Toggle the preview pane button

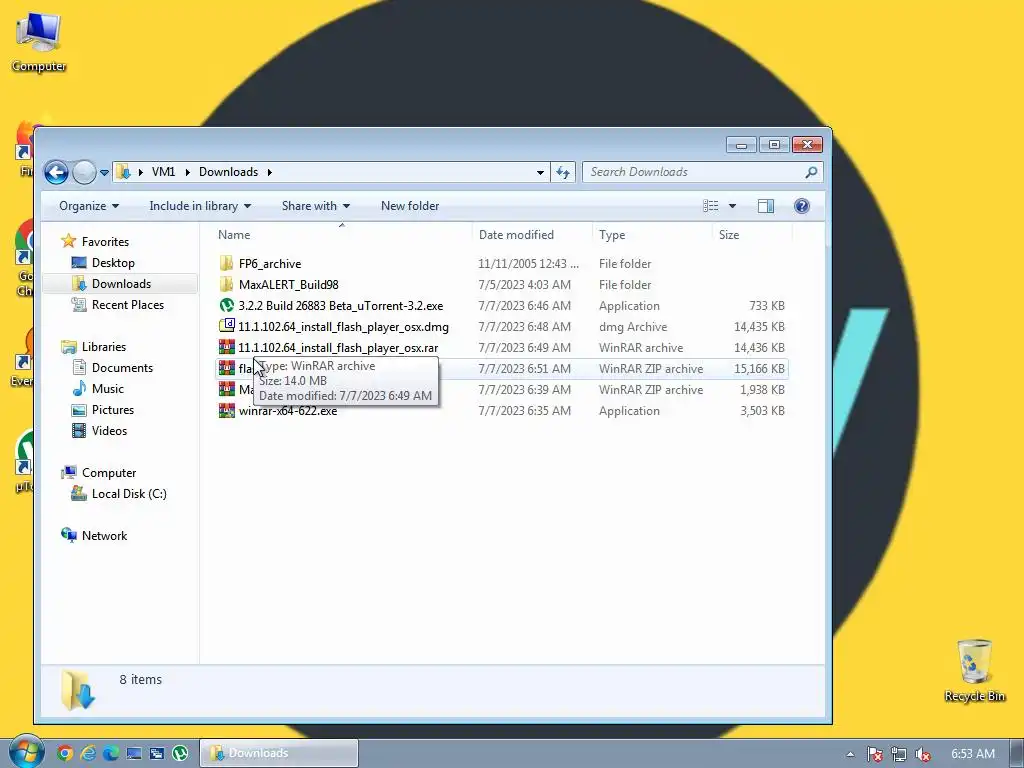[x=765, y=206]
